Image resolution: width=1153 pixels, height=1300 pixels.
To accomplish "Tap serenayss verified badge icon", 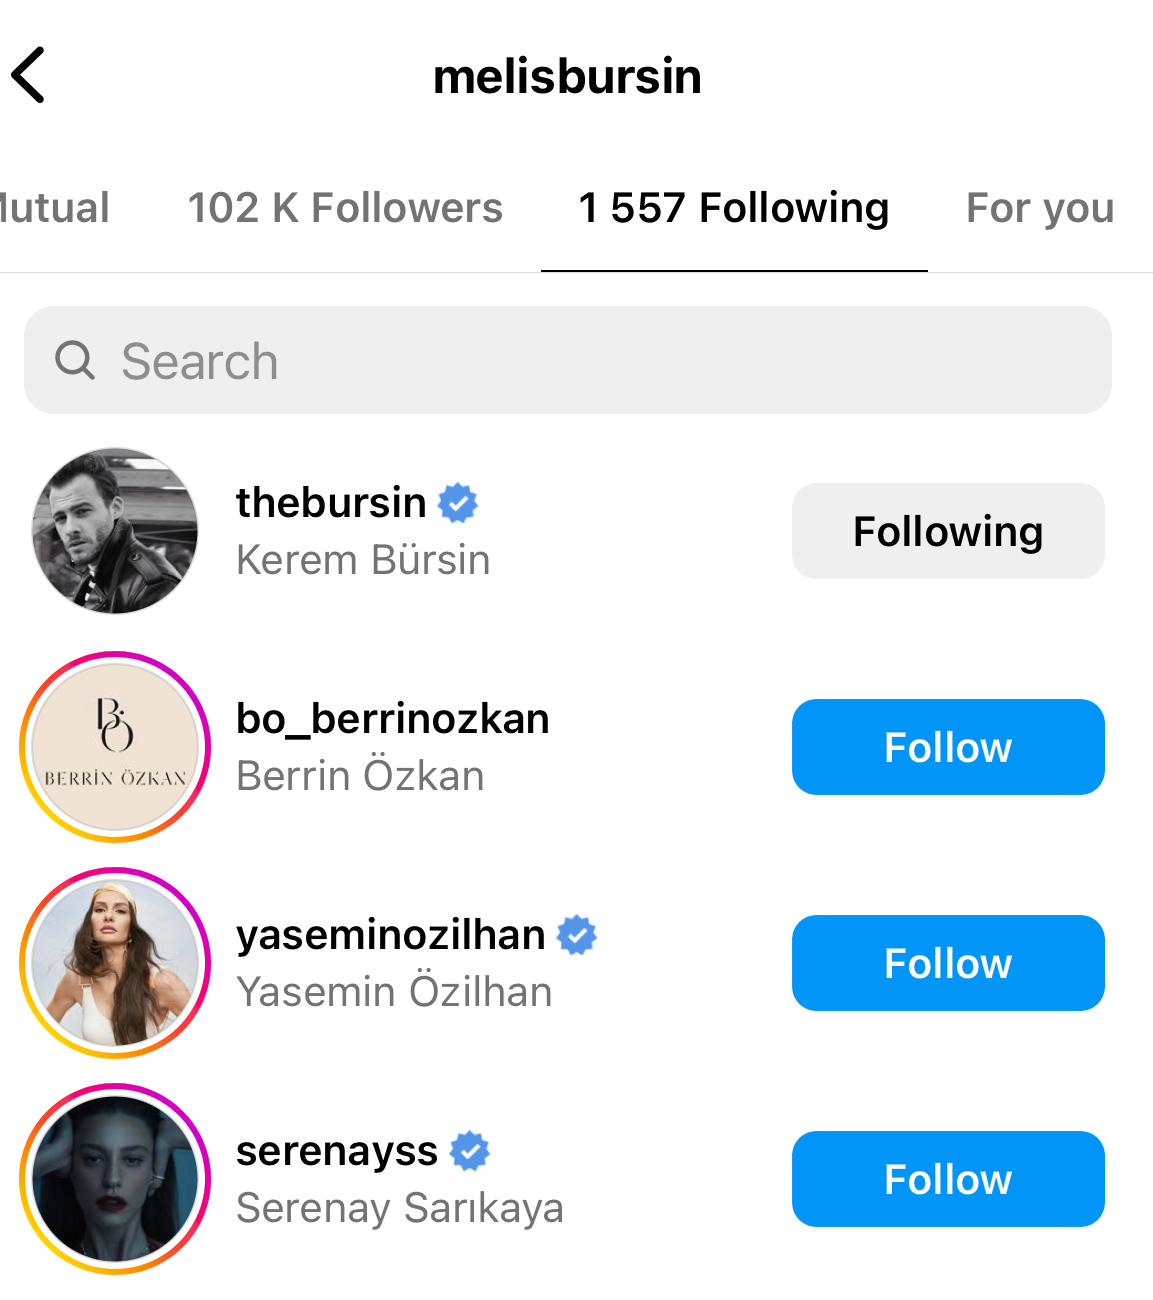I will (x=469, y=1151).
